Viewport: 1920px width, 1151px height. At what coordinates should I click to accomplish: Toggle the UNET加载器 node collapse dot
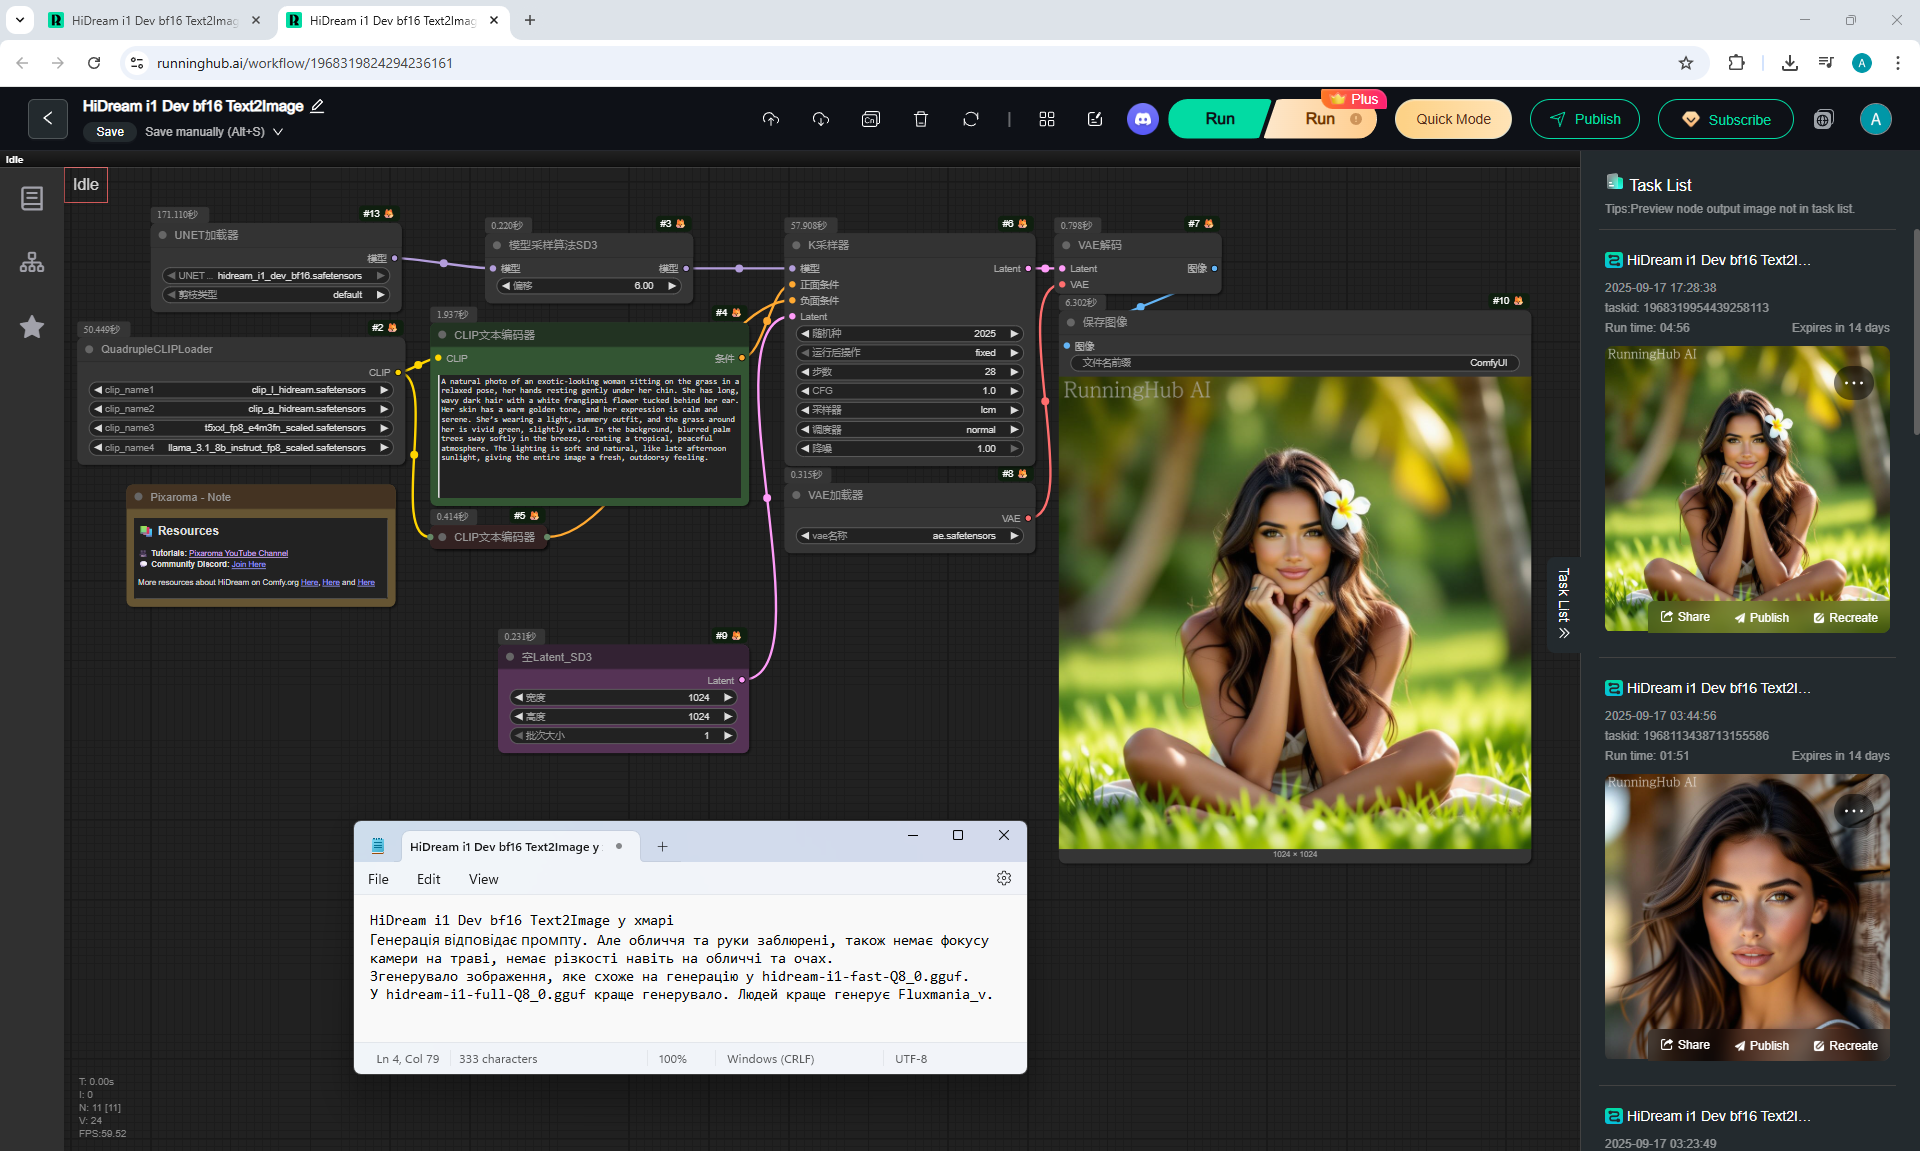pyautogui.click(x=162, y=235)
